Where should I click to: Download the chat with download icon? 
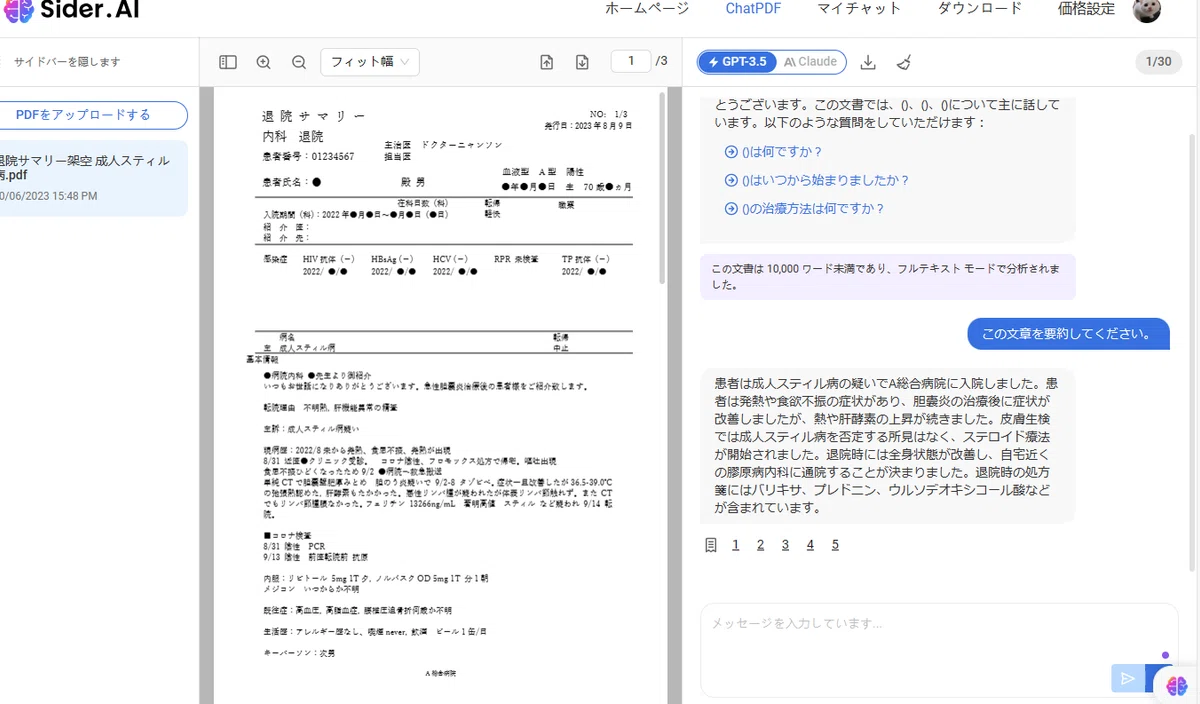868,62
